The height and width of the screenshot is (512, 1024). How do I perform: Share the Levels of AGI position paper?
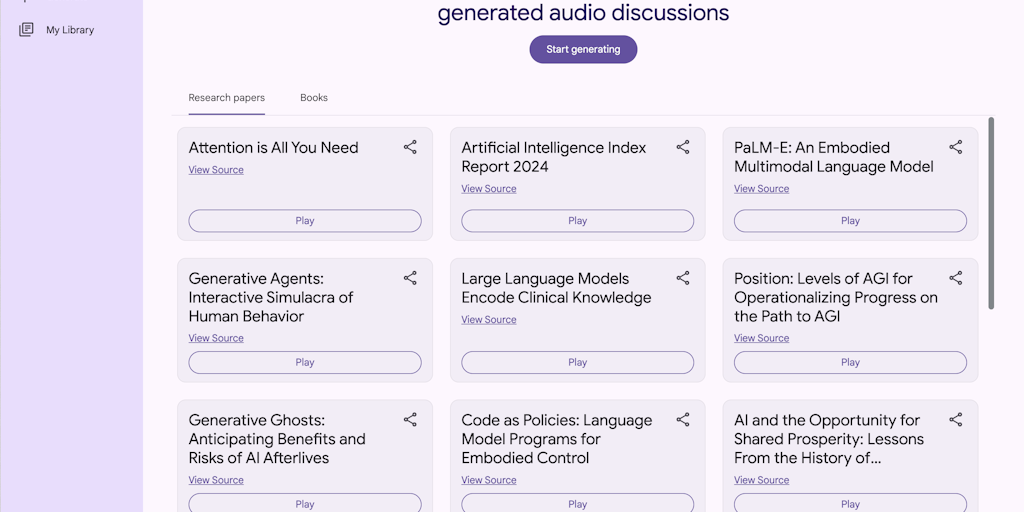(x=955, y=278)
